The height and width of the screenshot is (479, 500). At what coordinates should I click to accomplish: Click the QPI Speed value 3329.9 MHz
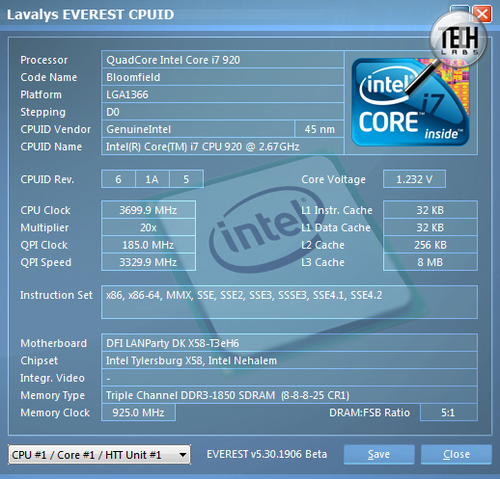[148, 262]
